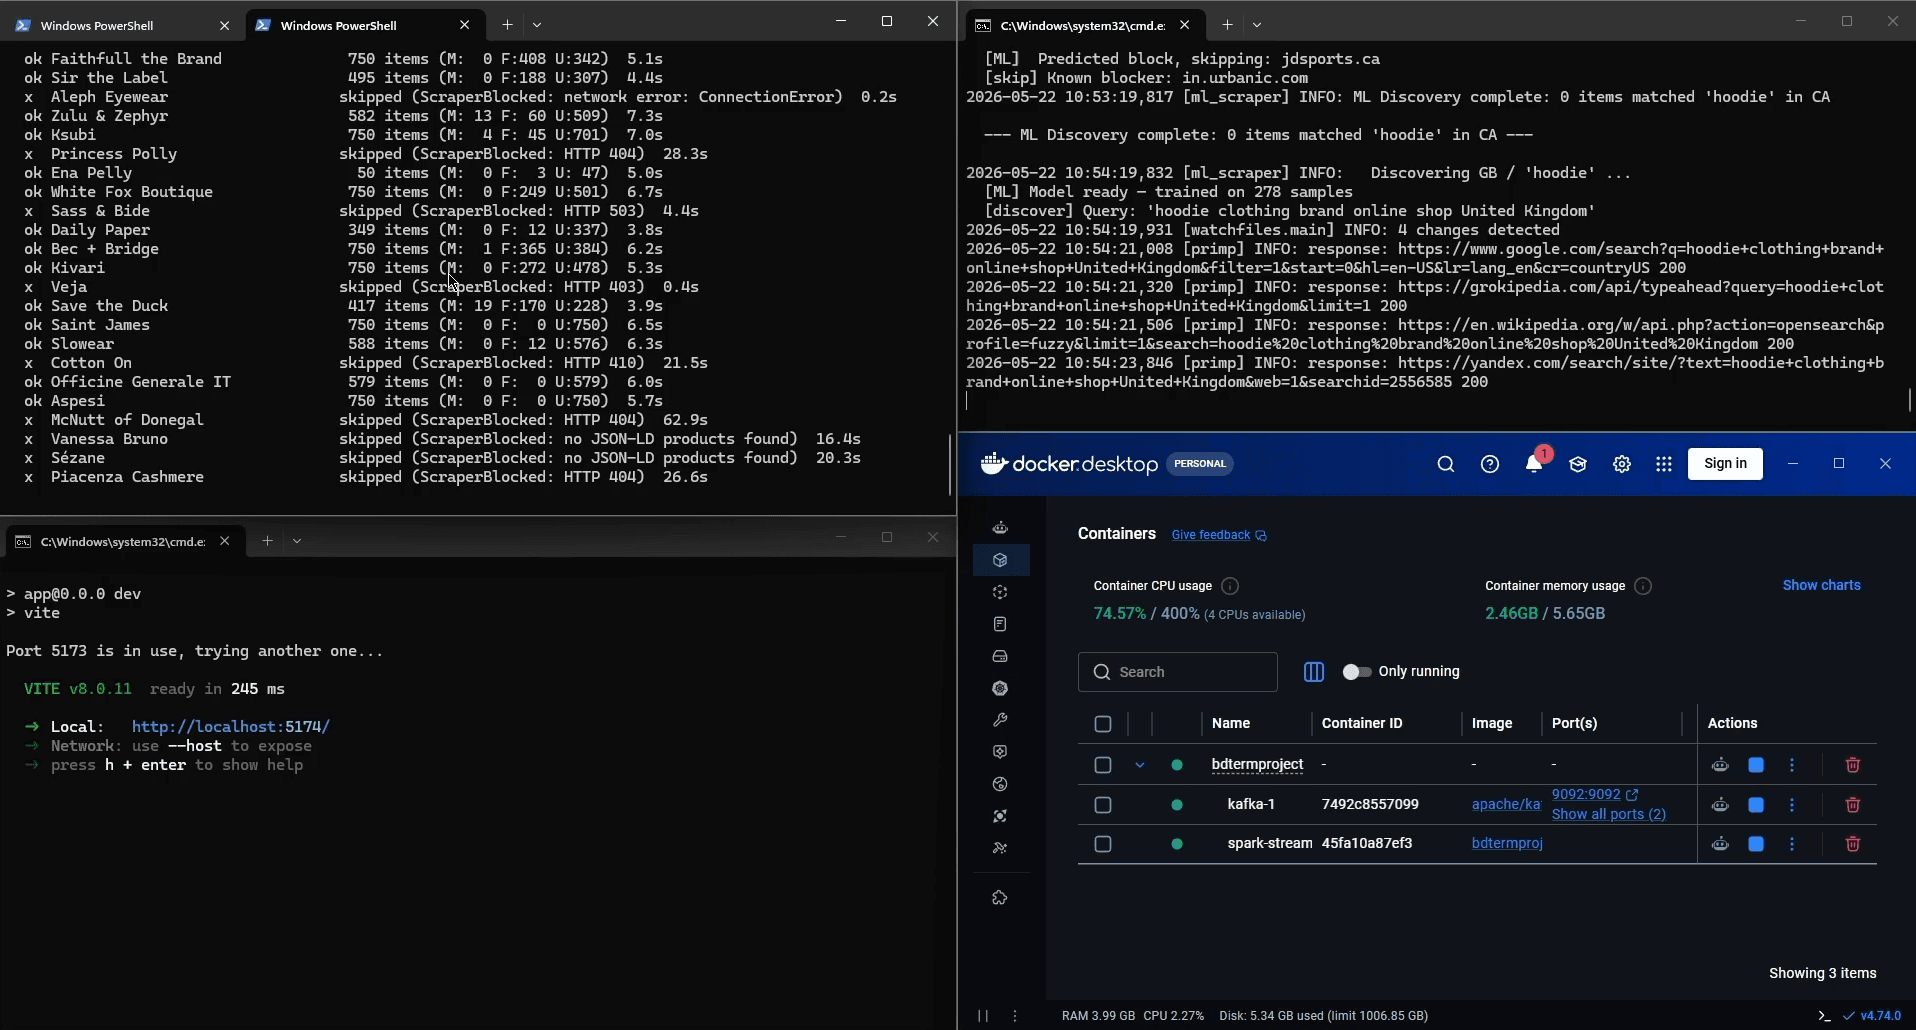Open Gordon AI assistant in Docker sidebar
The image size is (1916, 1030).
(x=1000, y=528)
